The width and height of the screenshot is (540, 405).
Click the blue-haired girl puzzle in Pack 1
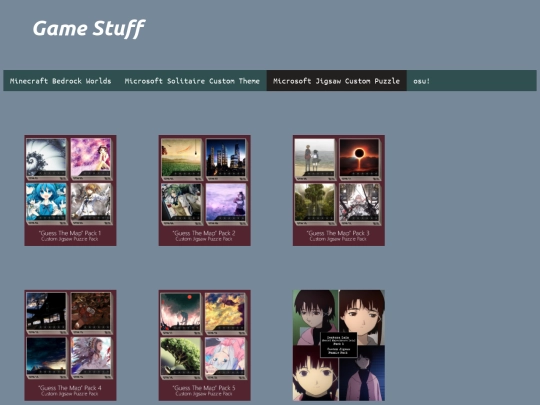pyautogui.click(x=46, y=204)
